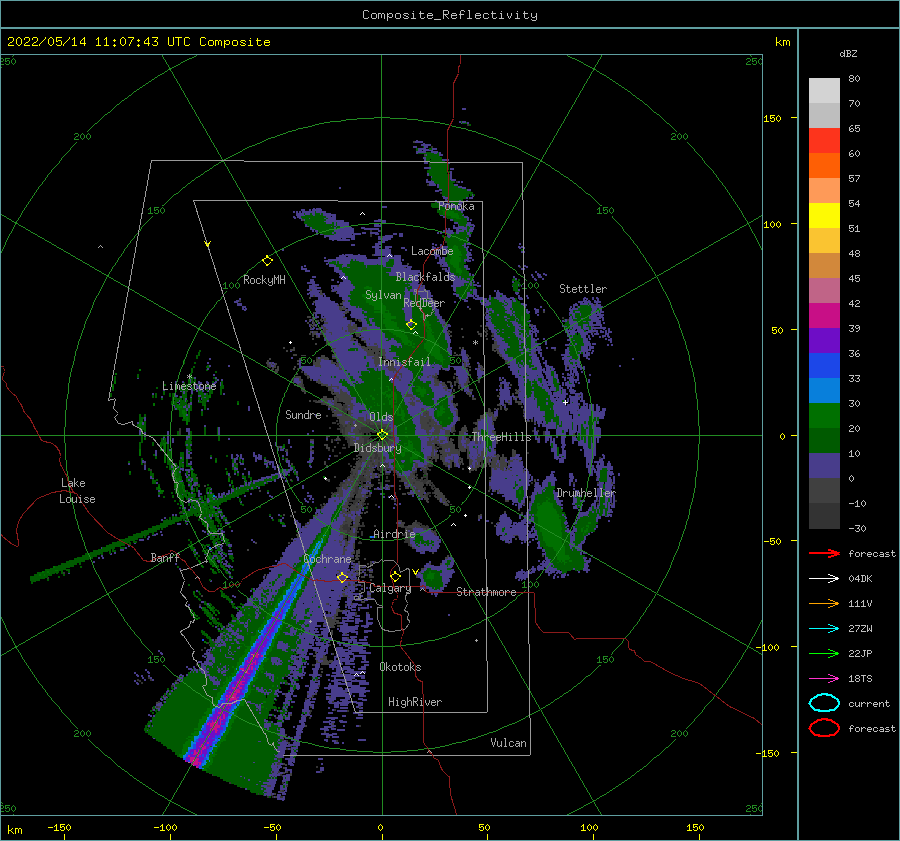Image resolution: width=900 pixels, height=841 pixels.
Task: Click the Lacombe city label
Action: tap(432, 251)
